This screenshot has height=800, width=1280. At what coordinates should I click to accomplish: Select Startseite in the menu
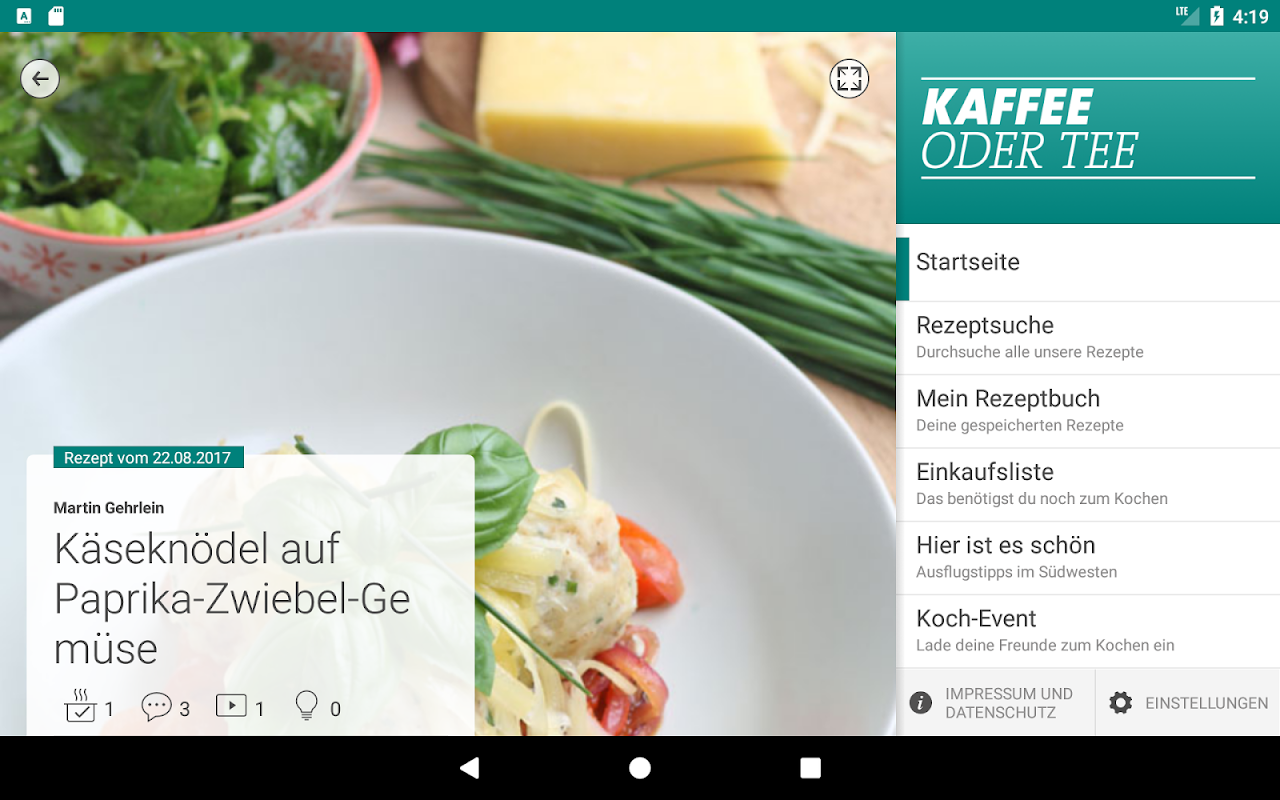point(1088,262)
